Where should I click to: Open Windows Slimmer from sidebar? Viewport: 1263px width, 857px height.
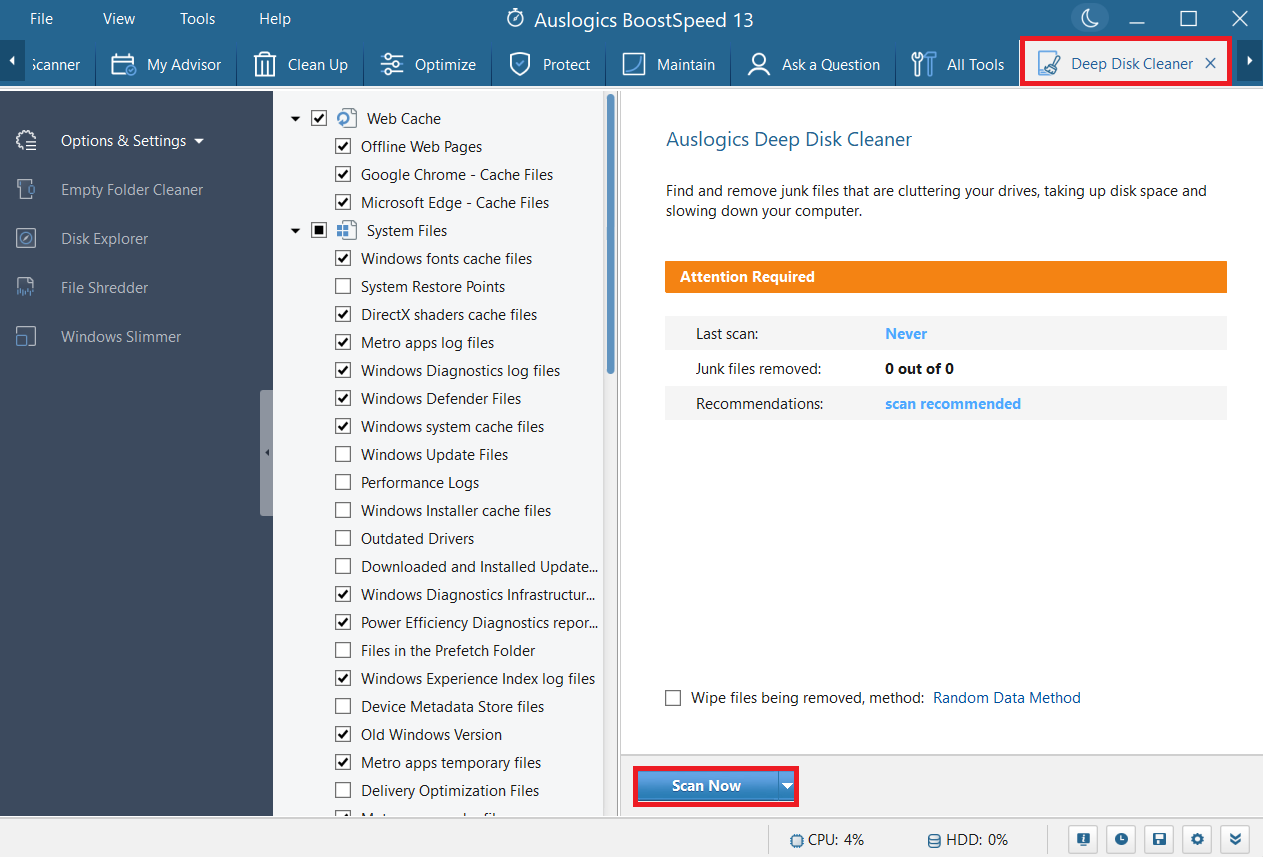(121, 337)
